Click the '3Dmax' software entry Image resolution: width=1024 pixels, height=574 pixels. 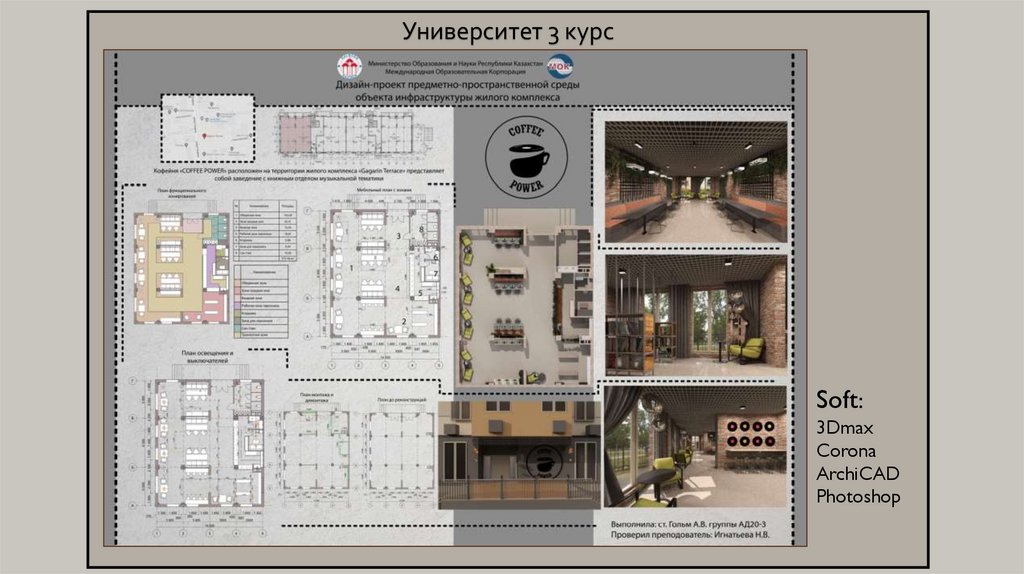tap(844, 428)
